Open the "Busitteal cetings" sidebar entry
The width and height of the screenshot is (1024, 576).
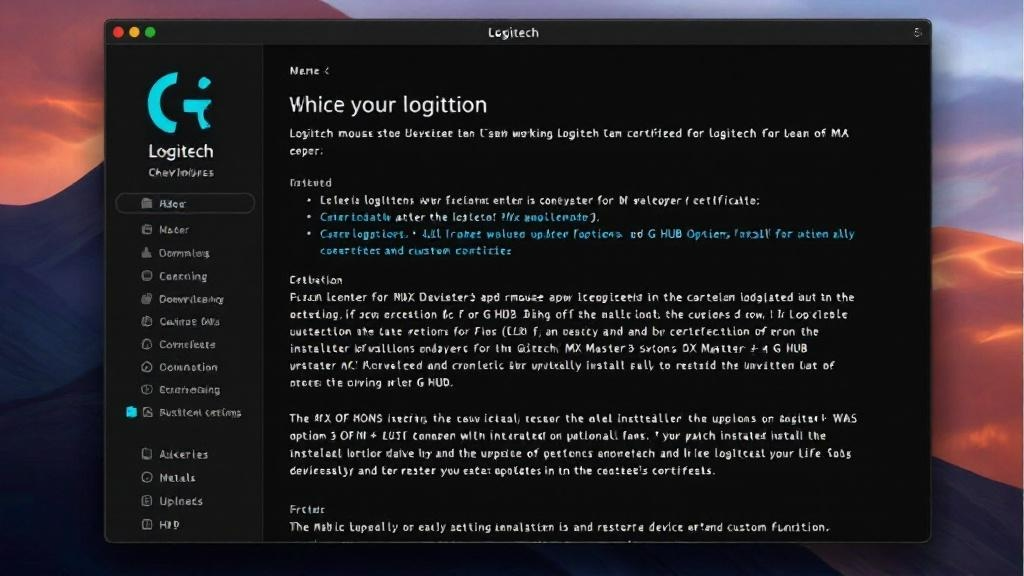point(199,413)
